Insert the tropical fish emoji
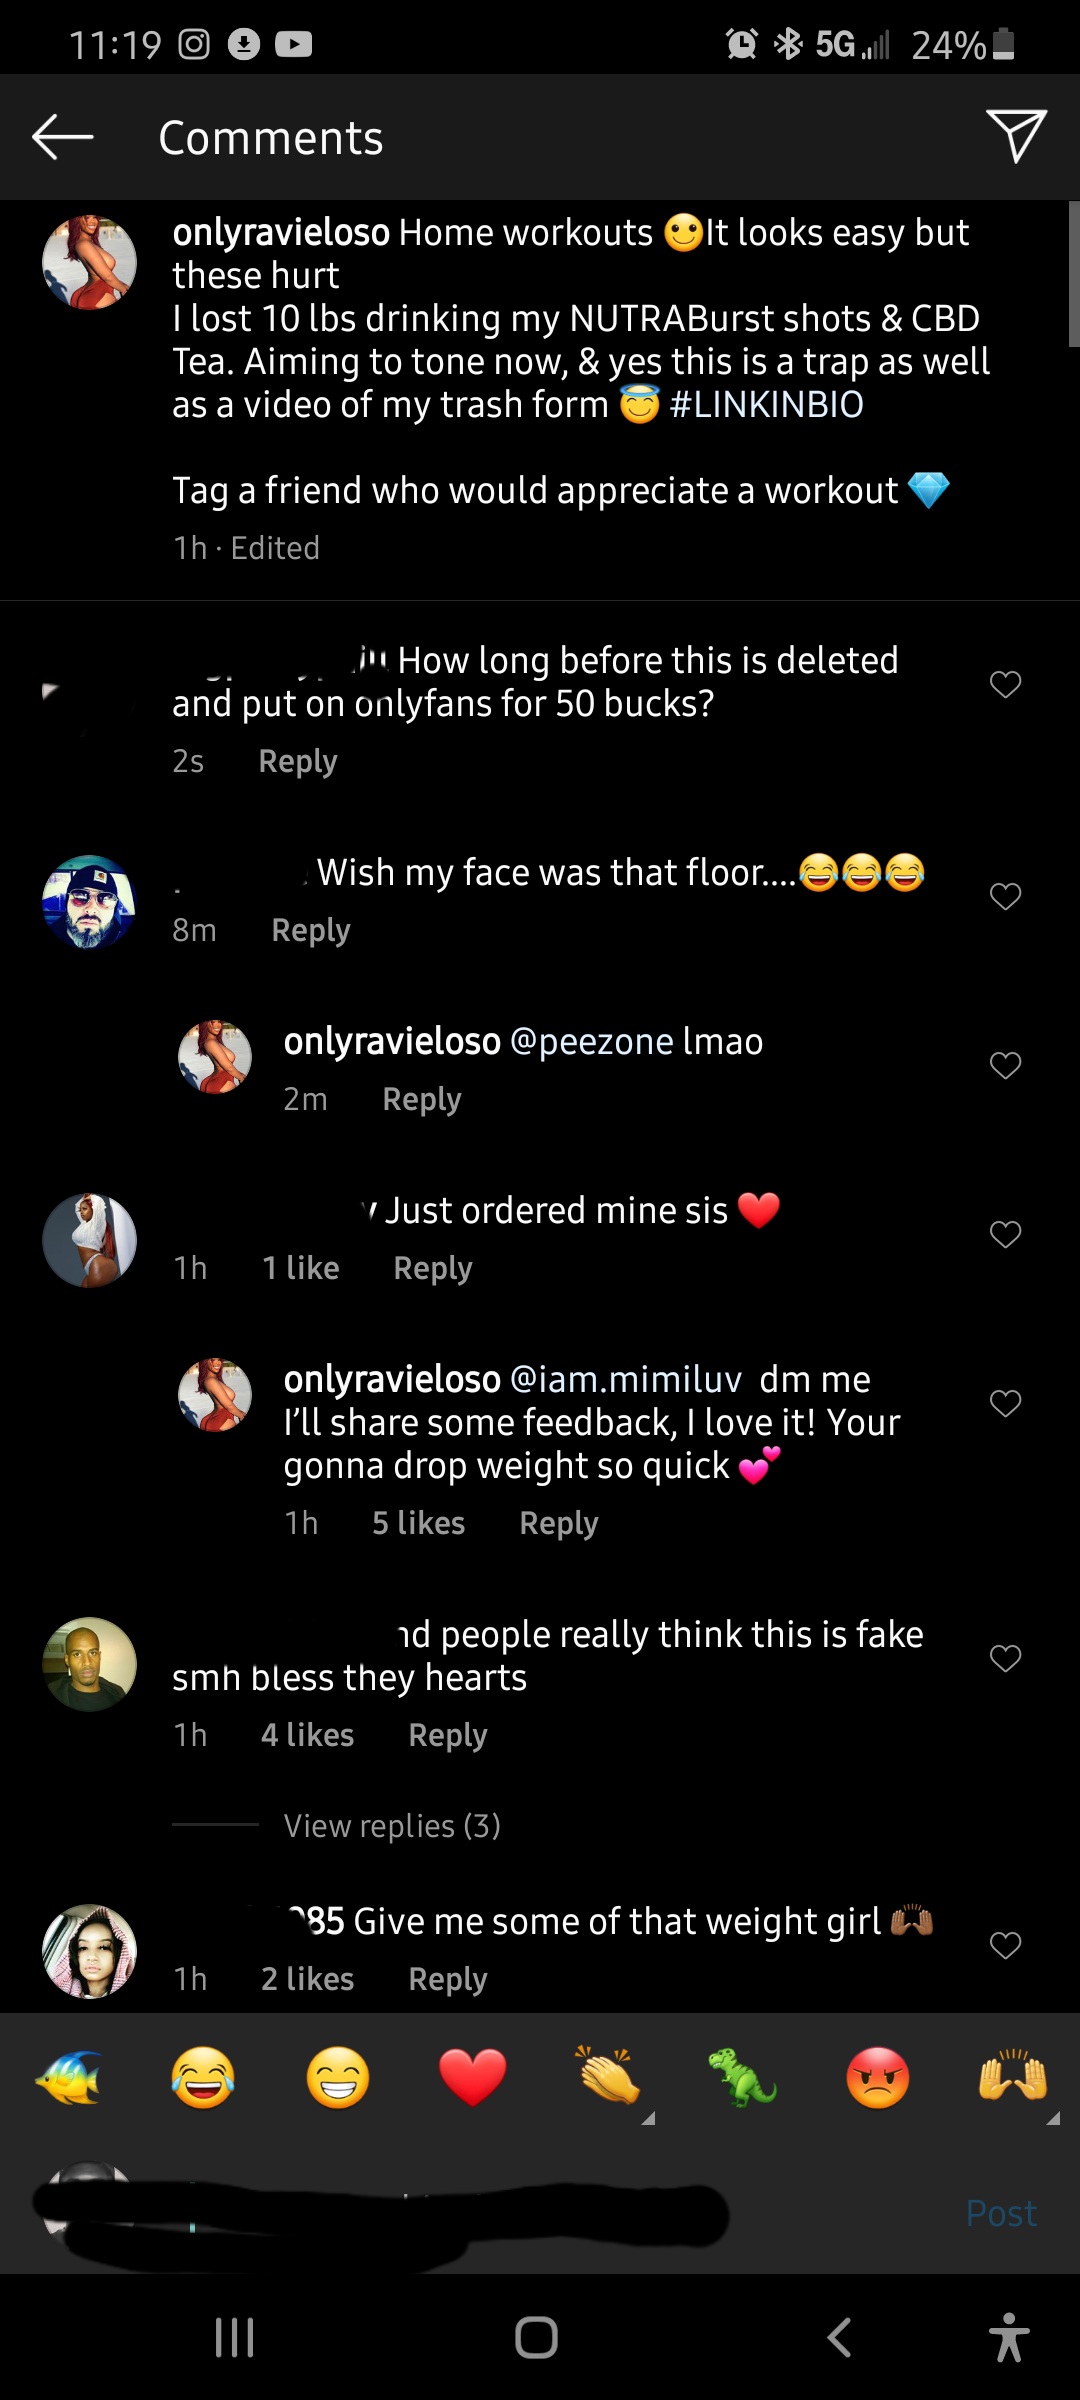Screen dimensions: 1080x2400 pyautogui.click(x=68, y=2077)
